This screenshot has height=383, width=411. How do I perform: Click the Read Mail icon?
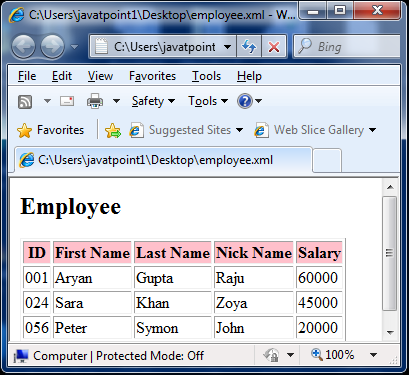click(x=67, y=101)
